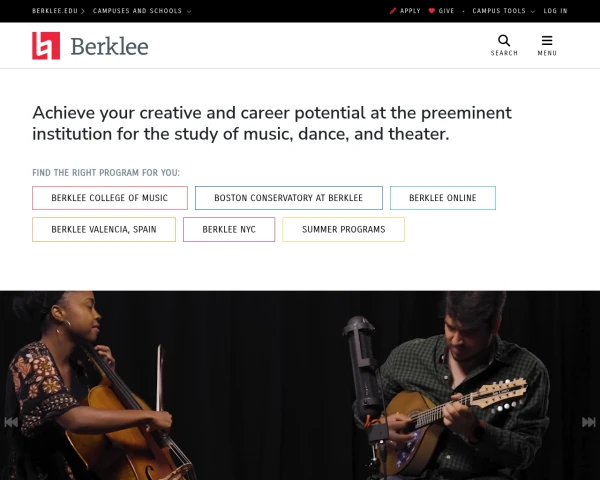Click the Summer Programs button
The width and height of the screenshot is (600, 480).
[x=343, y=229]
